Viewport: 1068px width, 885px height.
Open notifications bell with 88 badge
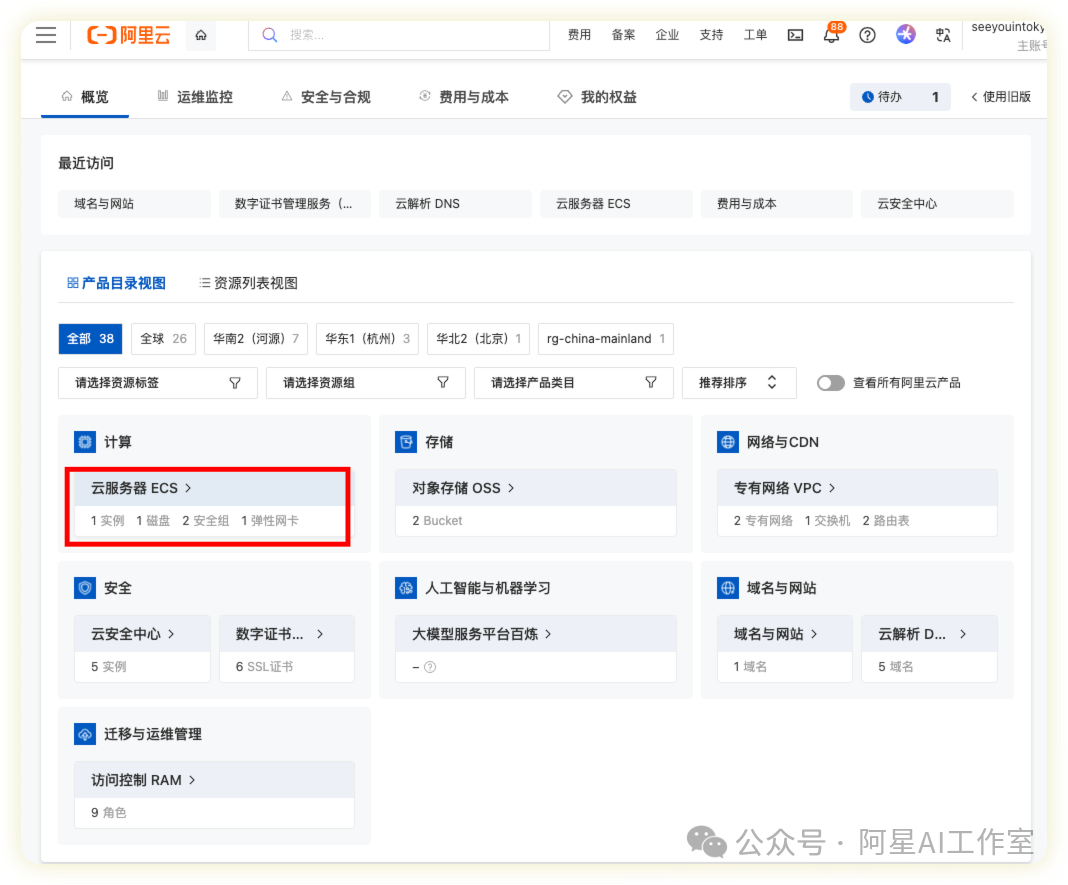tap(832, 33)
